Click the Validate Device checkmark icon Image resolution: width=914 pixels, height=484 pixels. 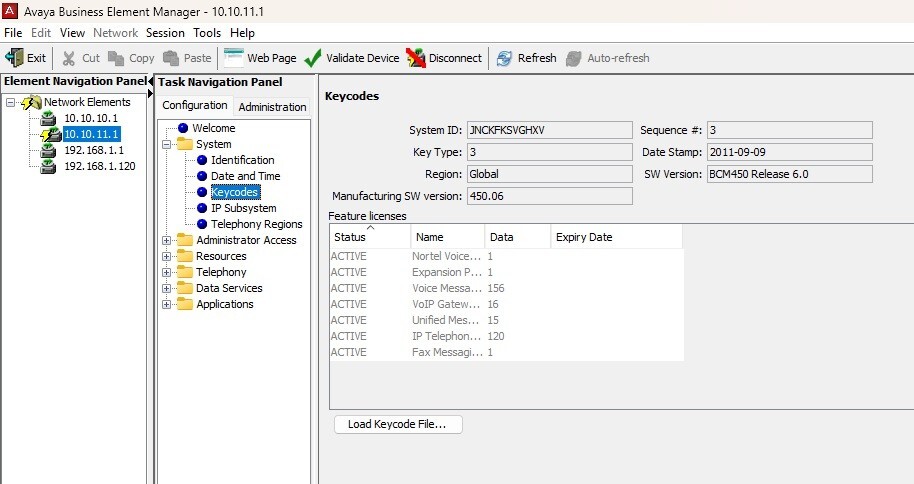[x=312, y=58]
